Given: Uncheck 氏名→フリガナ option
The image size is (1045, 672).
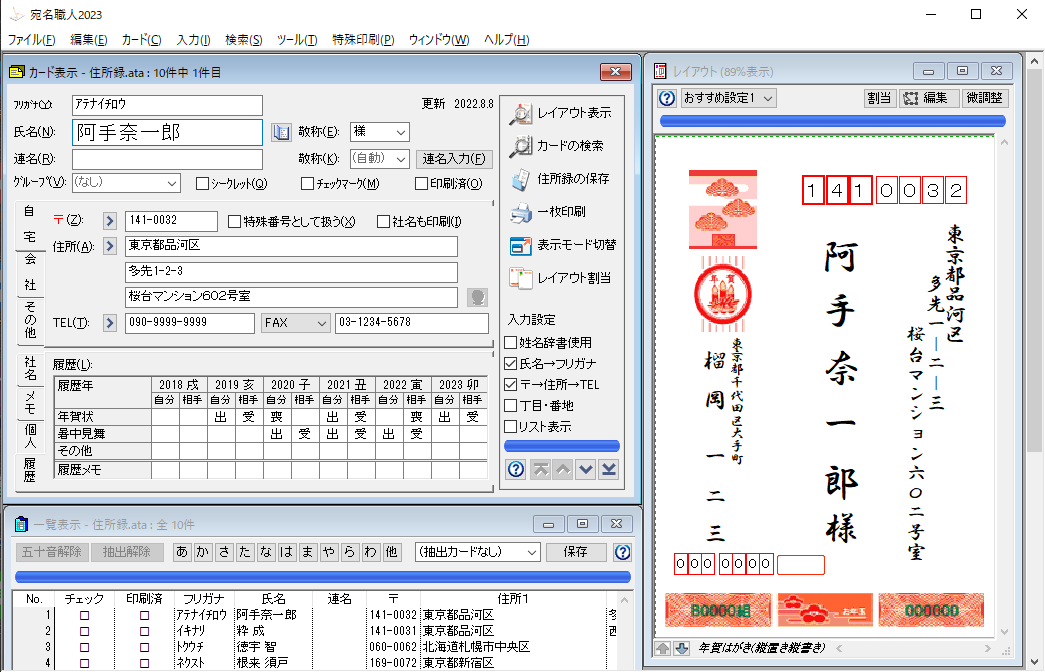Looking at the screenshot, I should [x=511, y=364].
